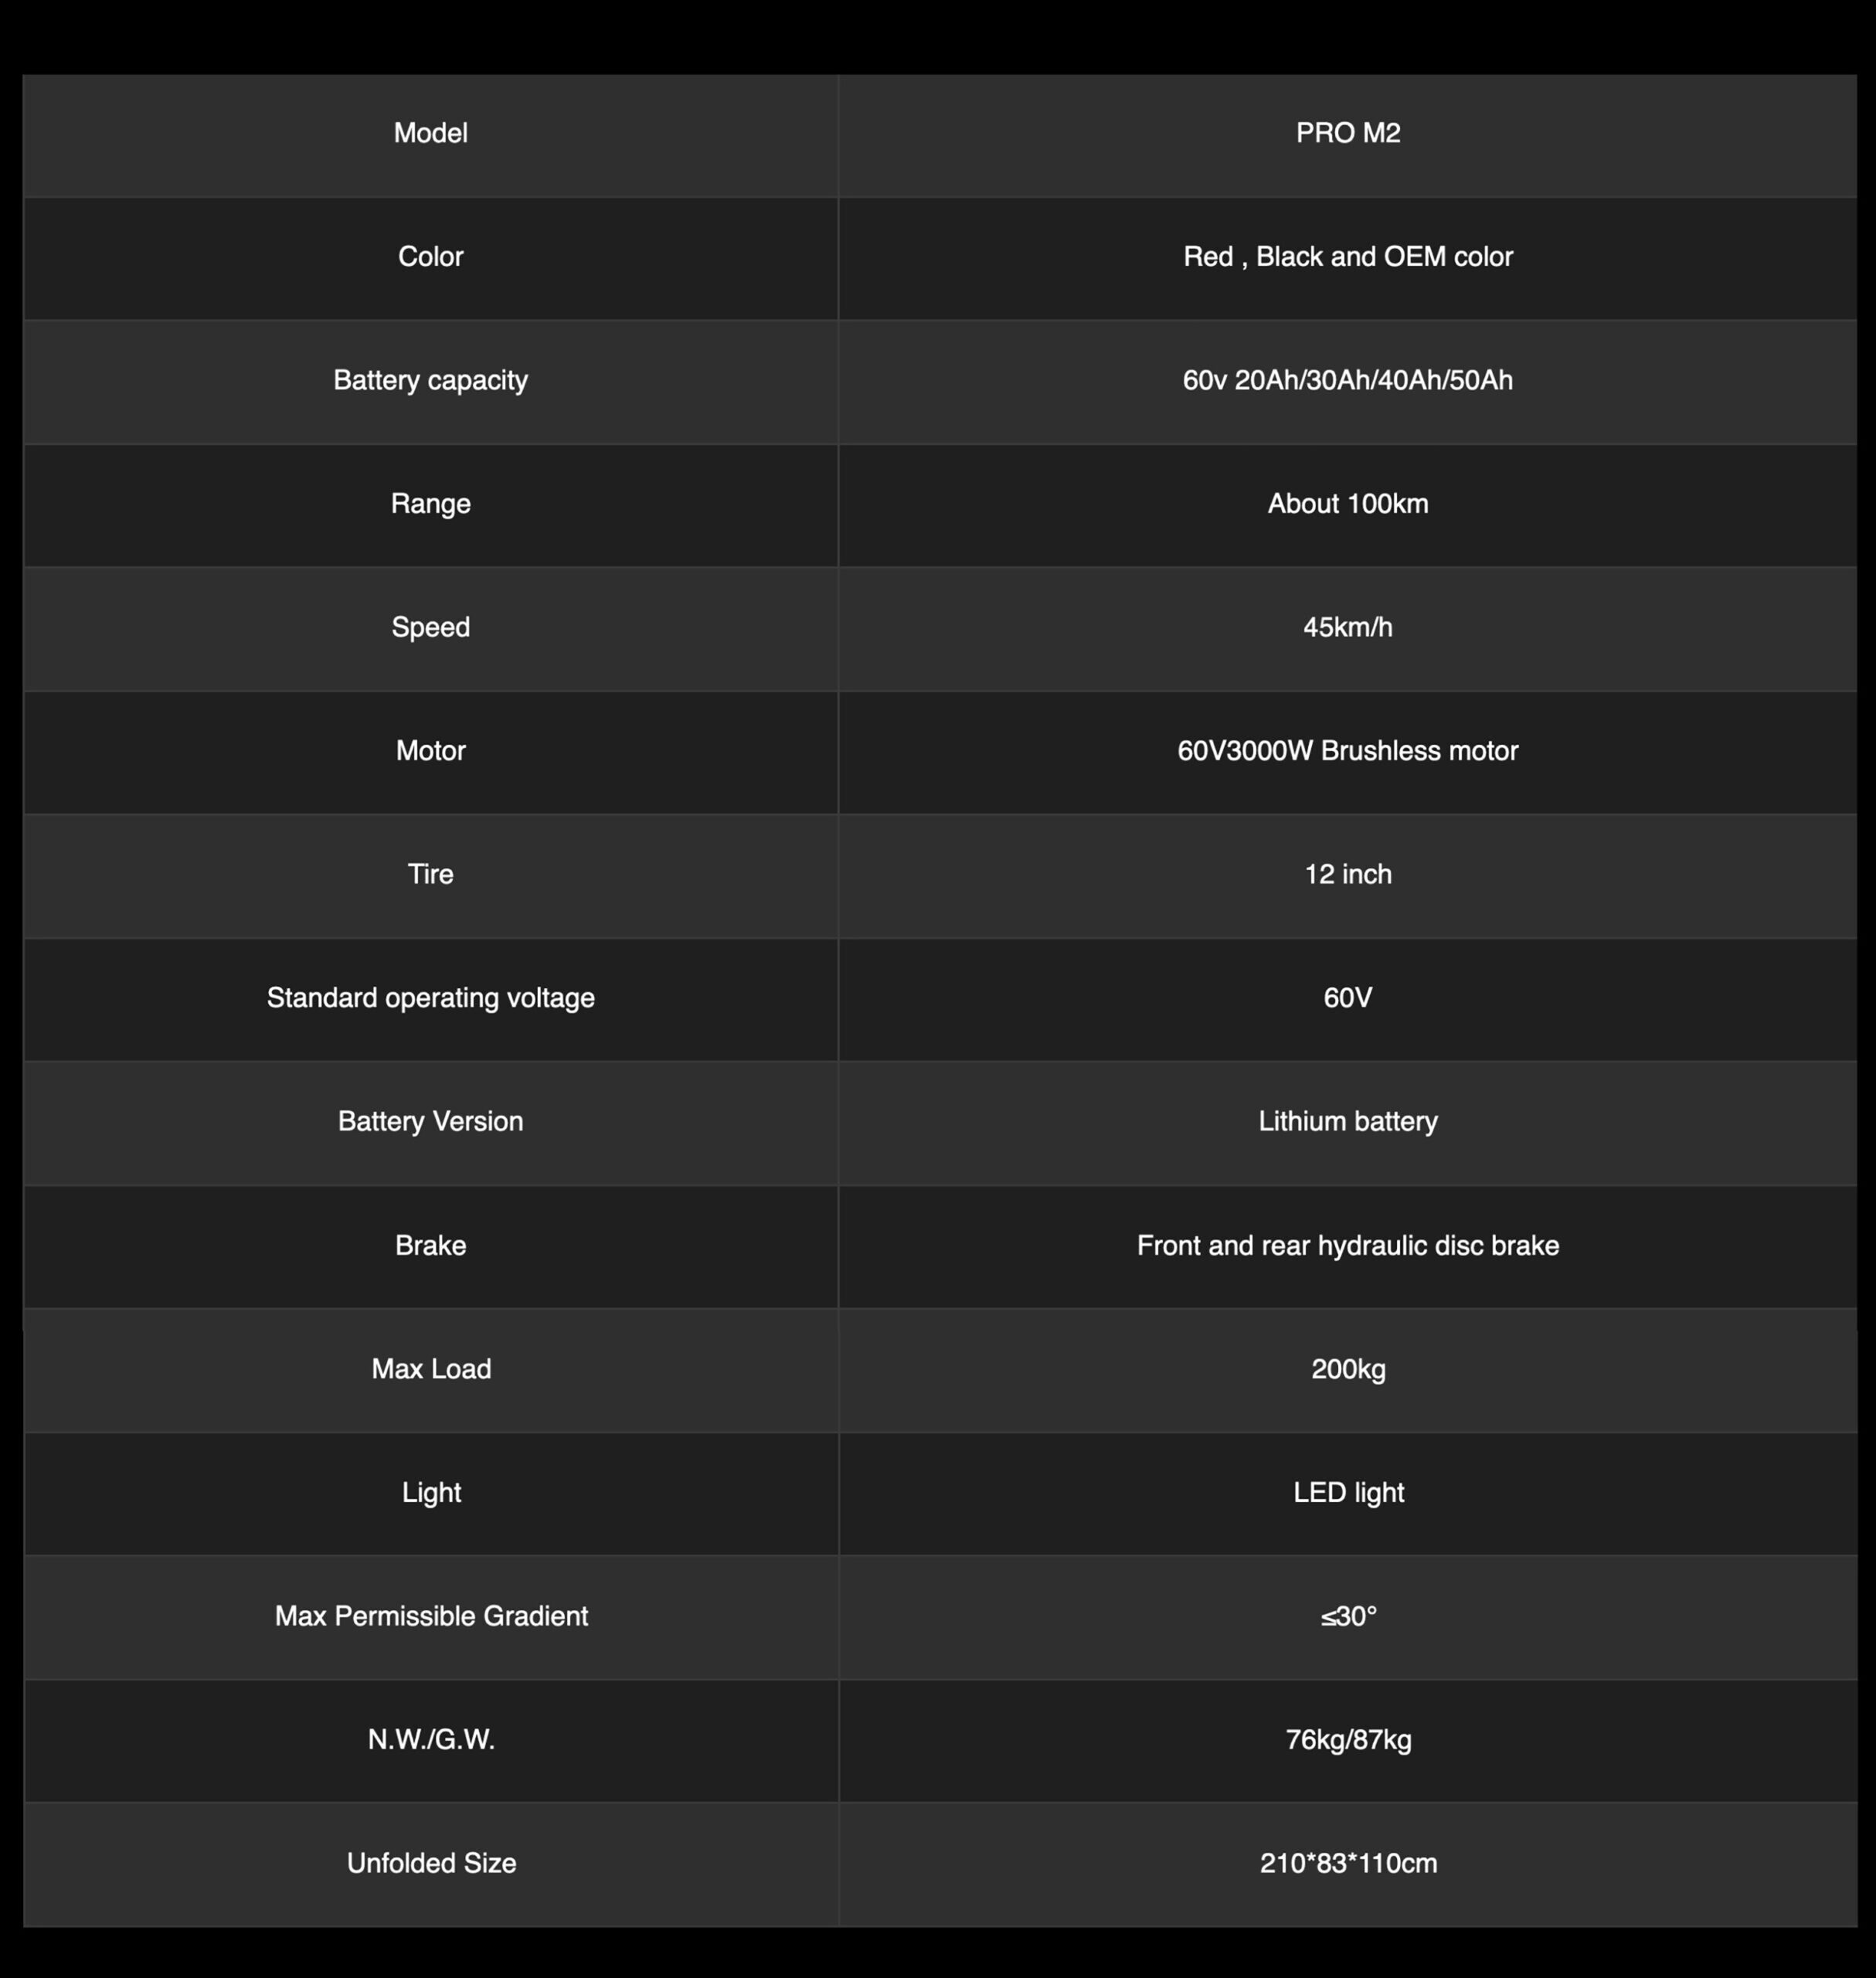
Task: Click the Motor row label
Action: point(430,751)
